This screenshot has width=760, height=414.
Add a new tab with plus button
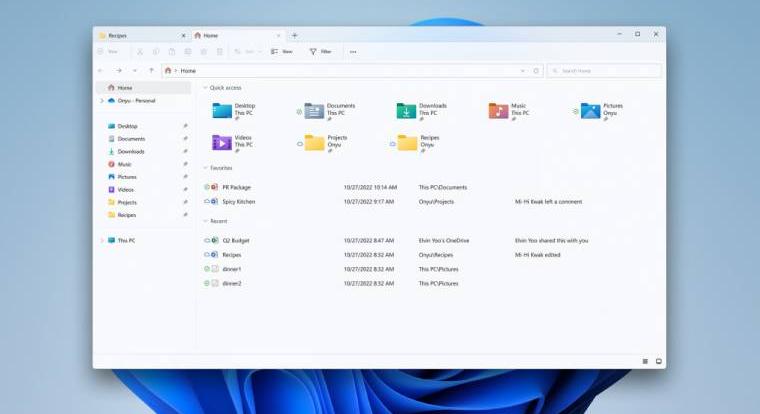pyautogui.click(x=294, y=35)
